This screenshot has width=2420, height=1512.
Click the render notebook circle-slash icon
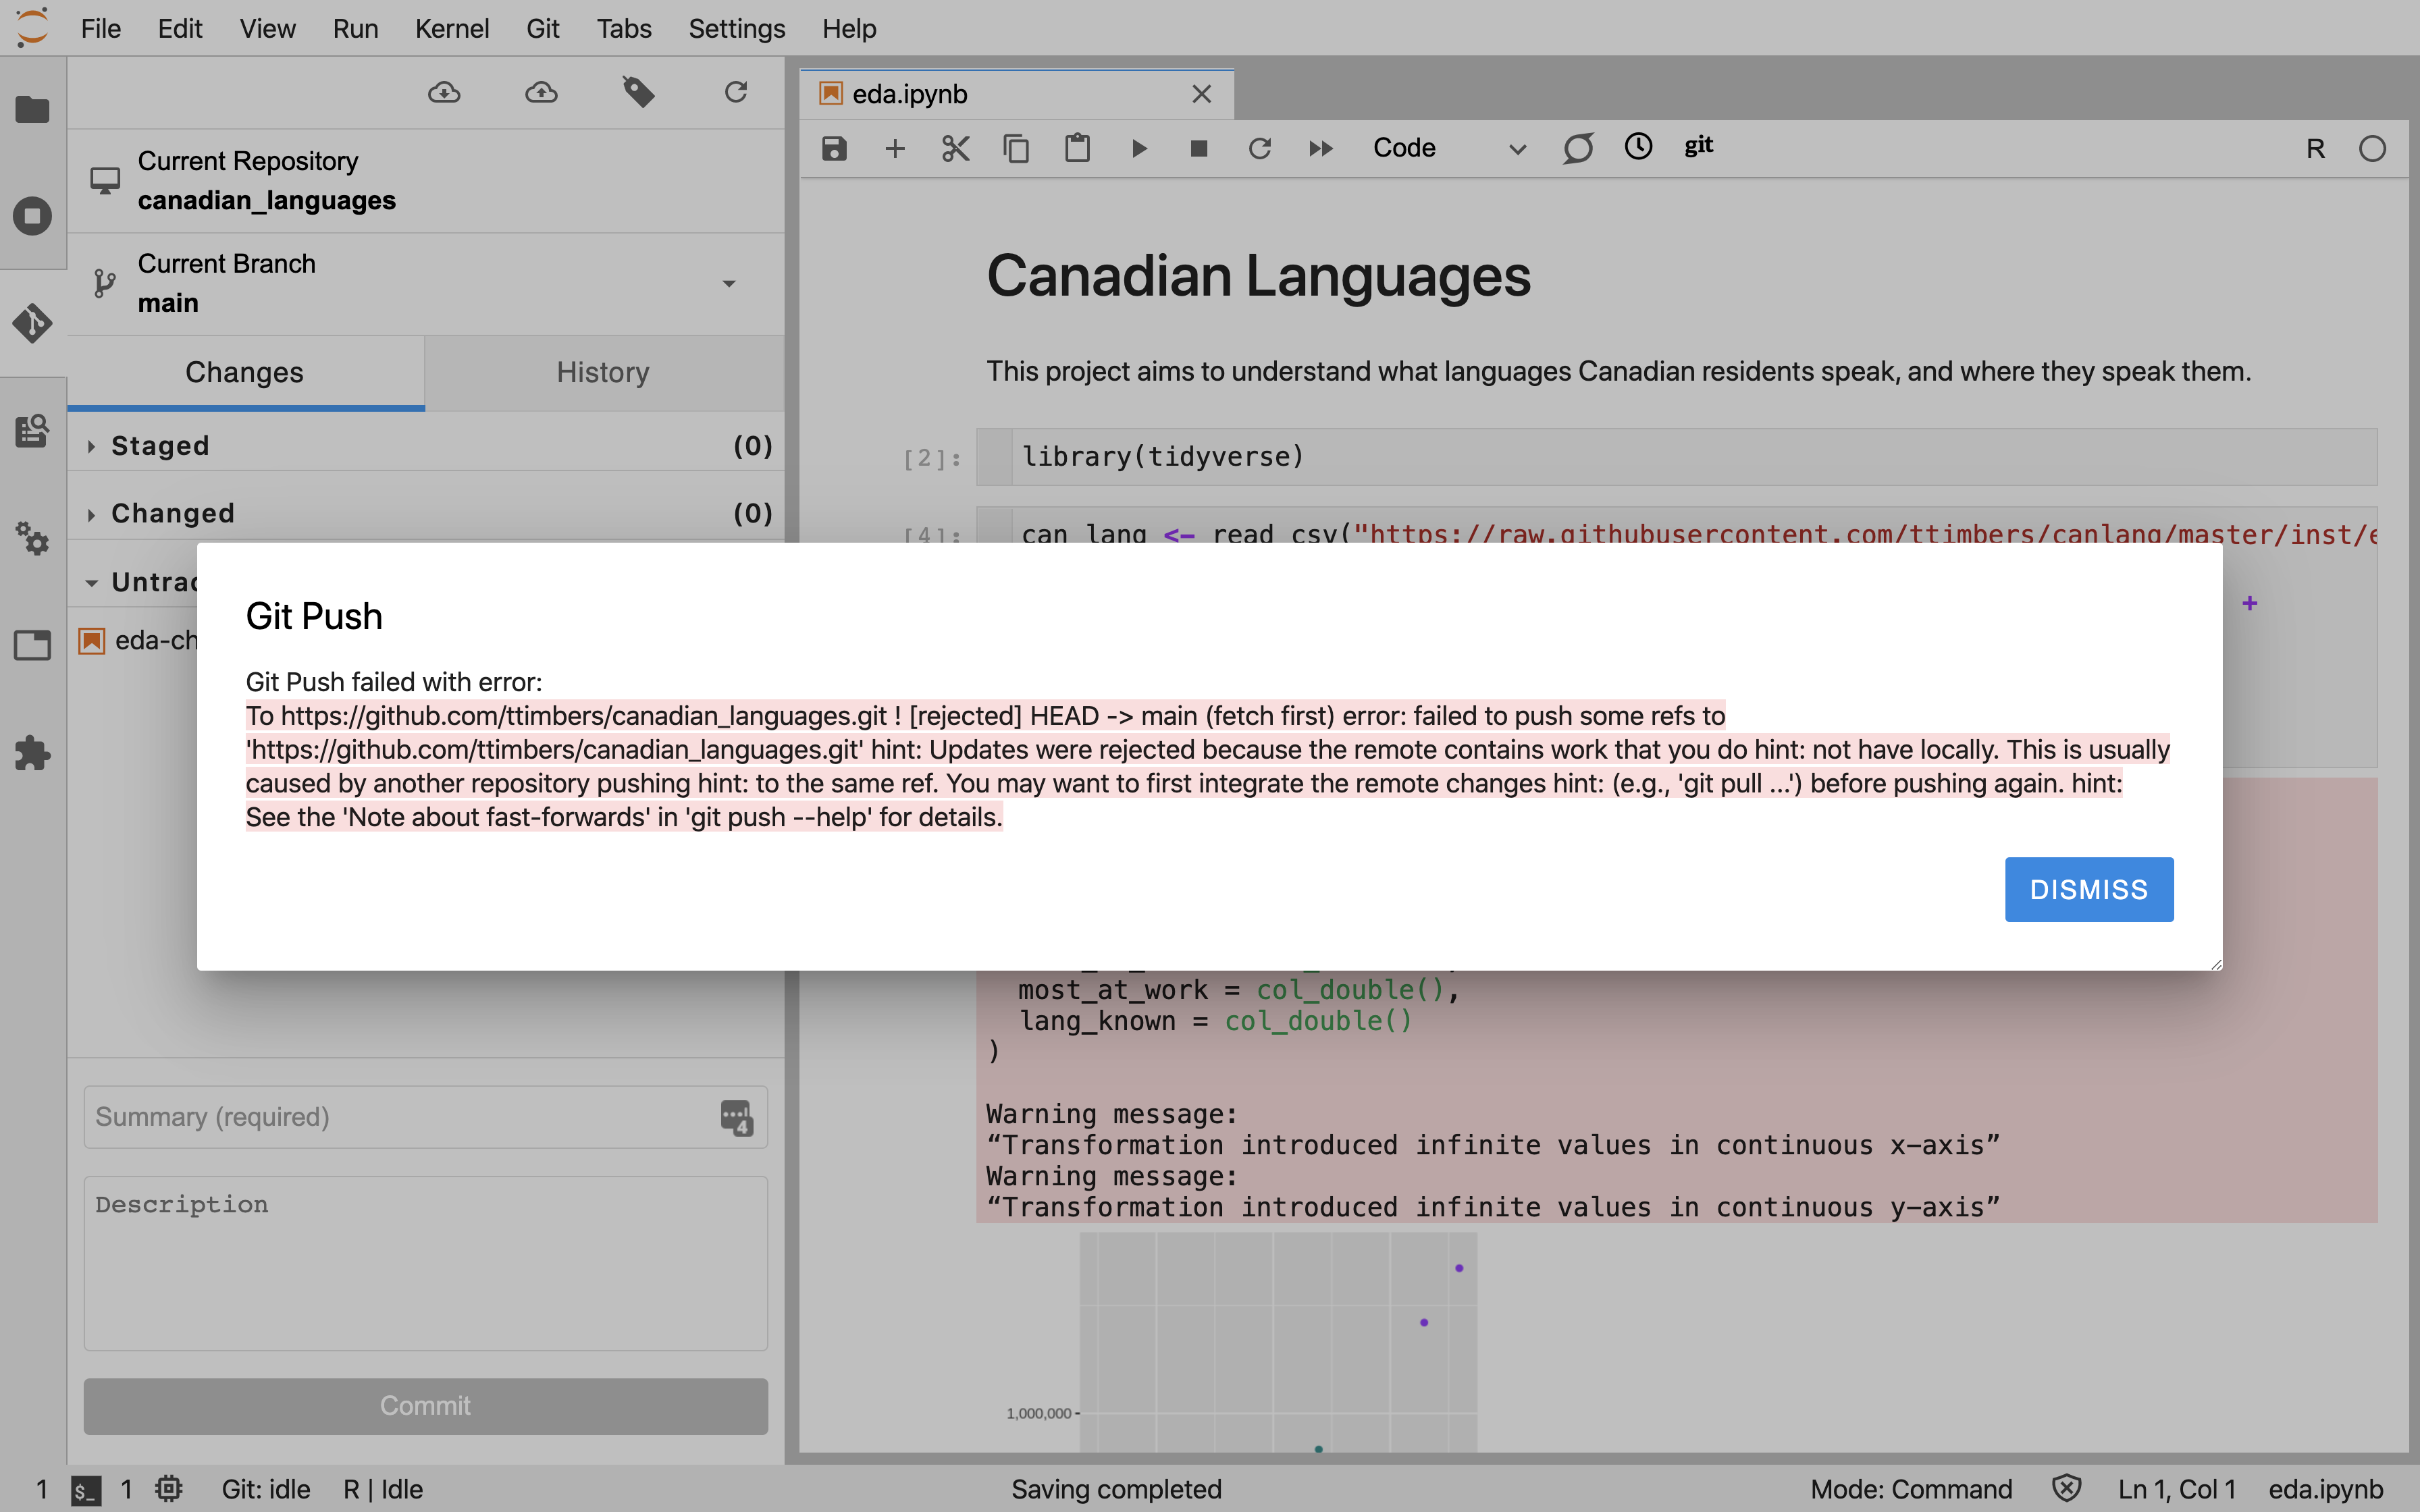point(1578,148)
